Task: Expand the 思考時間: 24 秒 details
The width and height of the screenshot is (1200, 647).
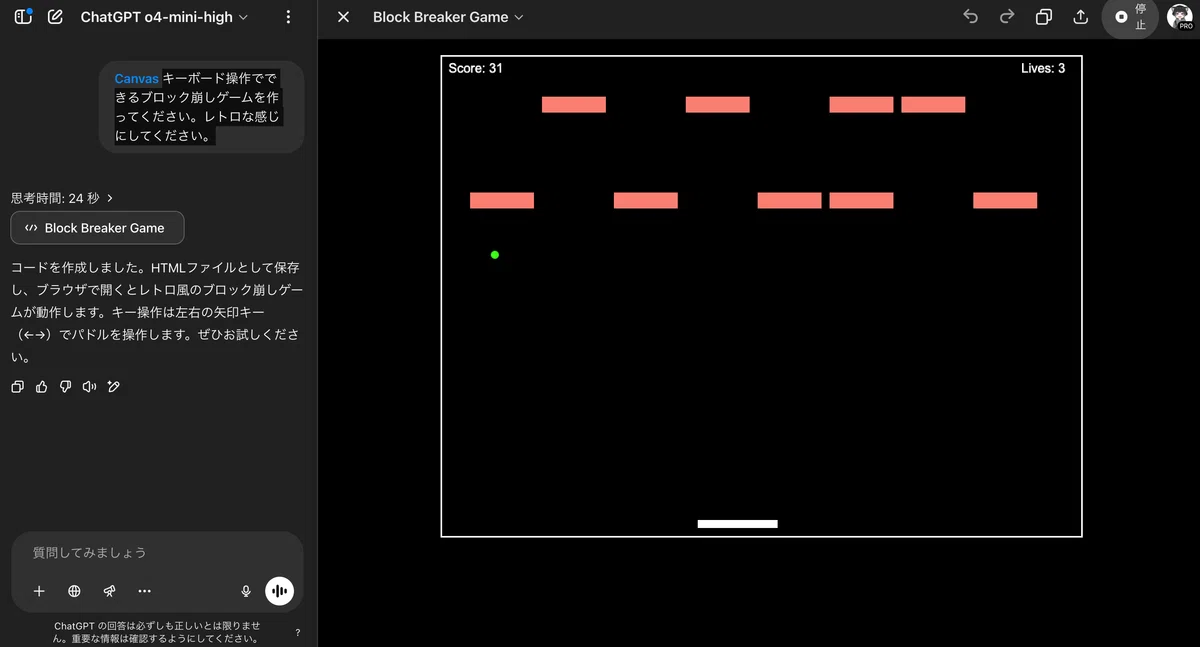Action: 62,198
